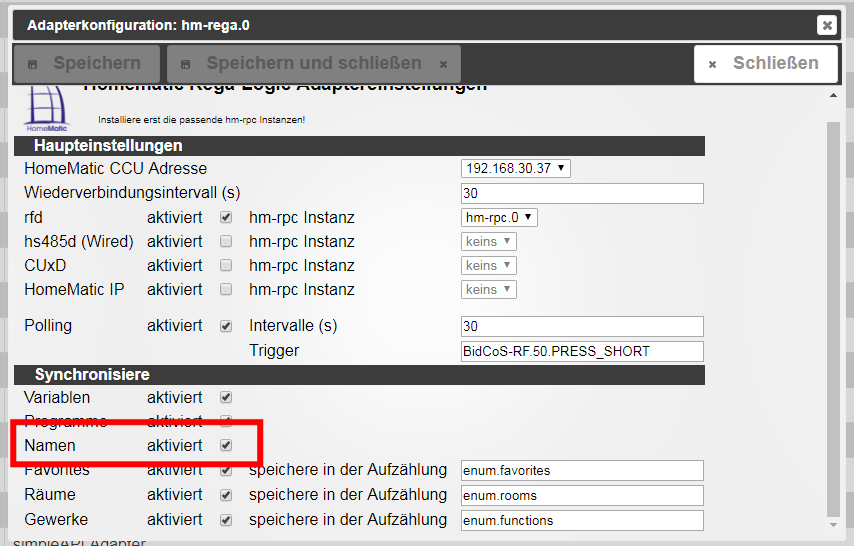
Task: Click the 'Räume' label
Action: 50,494
